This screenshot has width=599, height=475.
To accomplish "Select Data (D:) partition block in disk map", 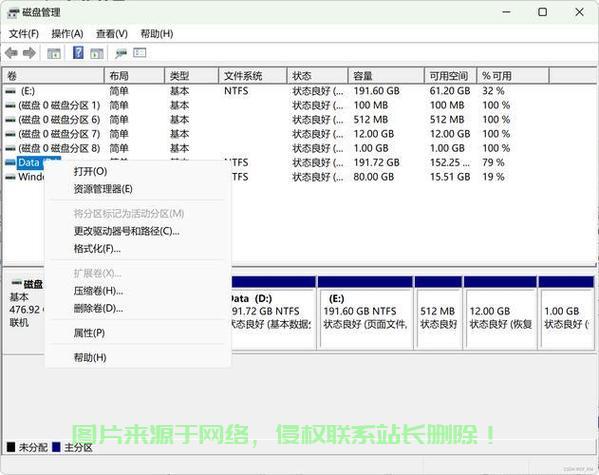I will coord(273,313).
